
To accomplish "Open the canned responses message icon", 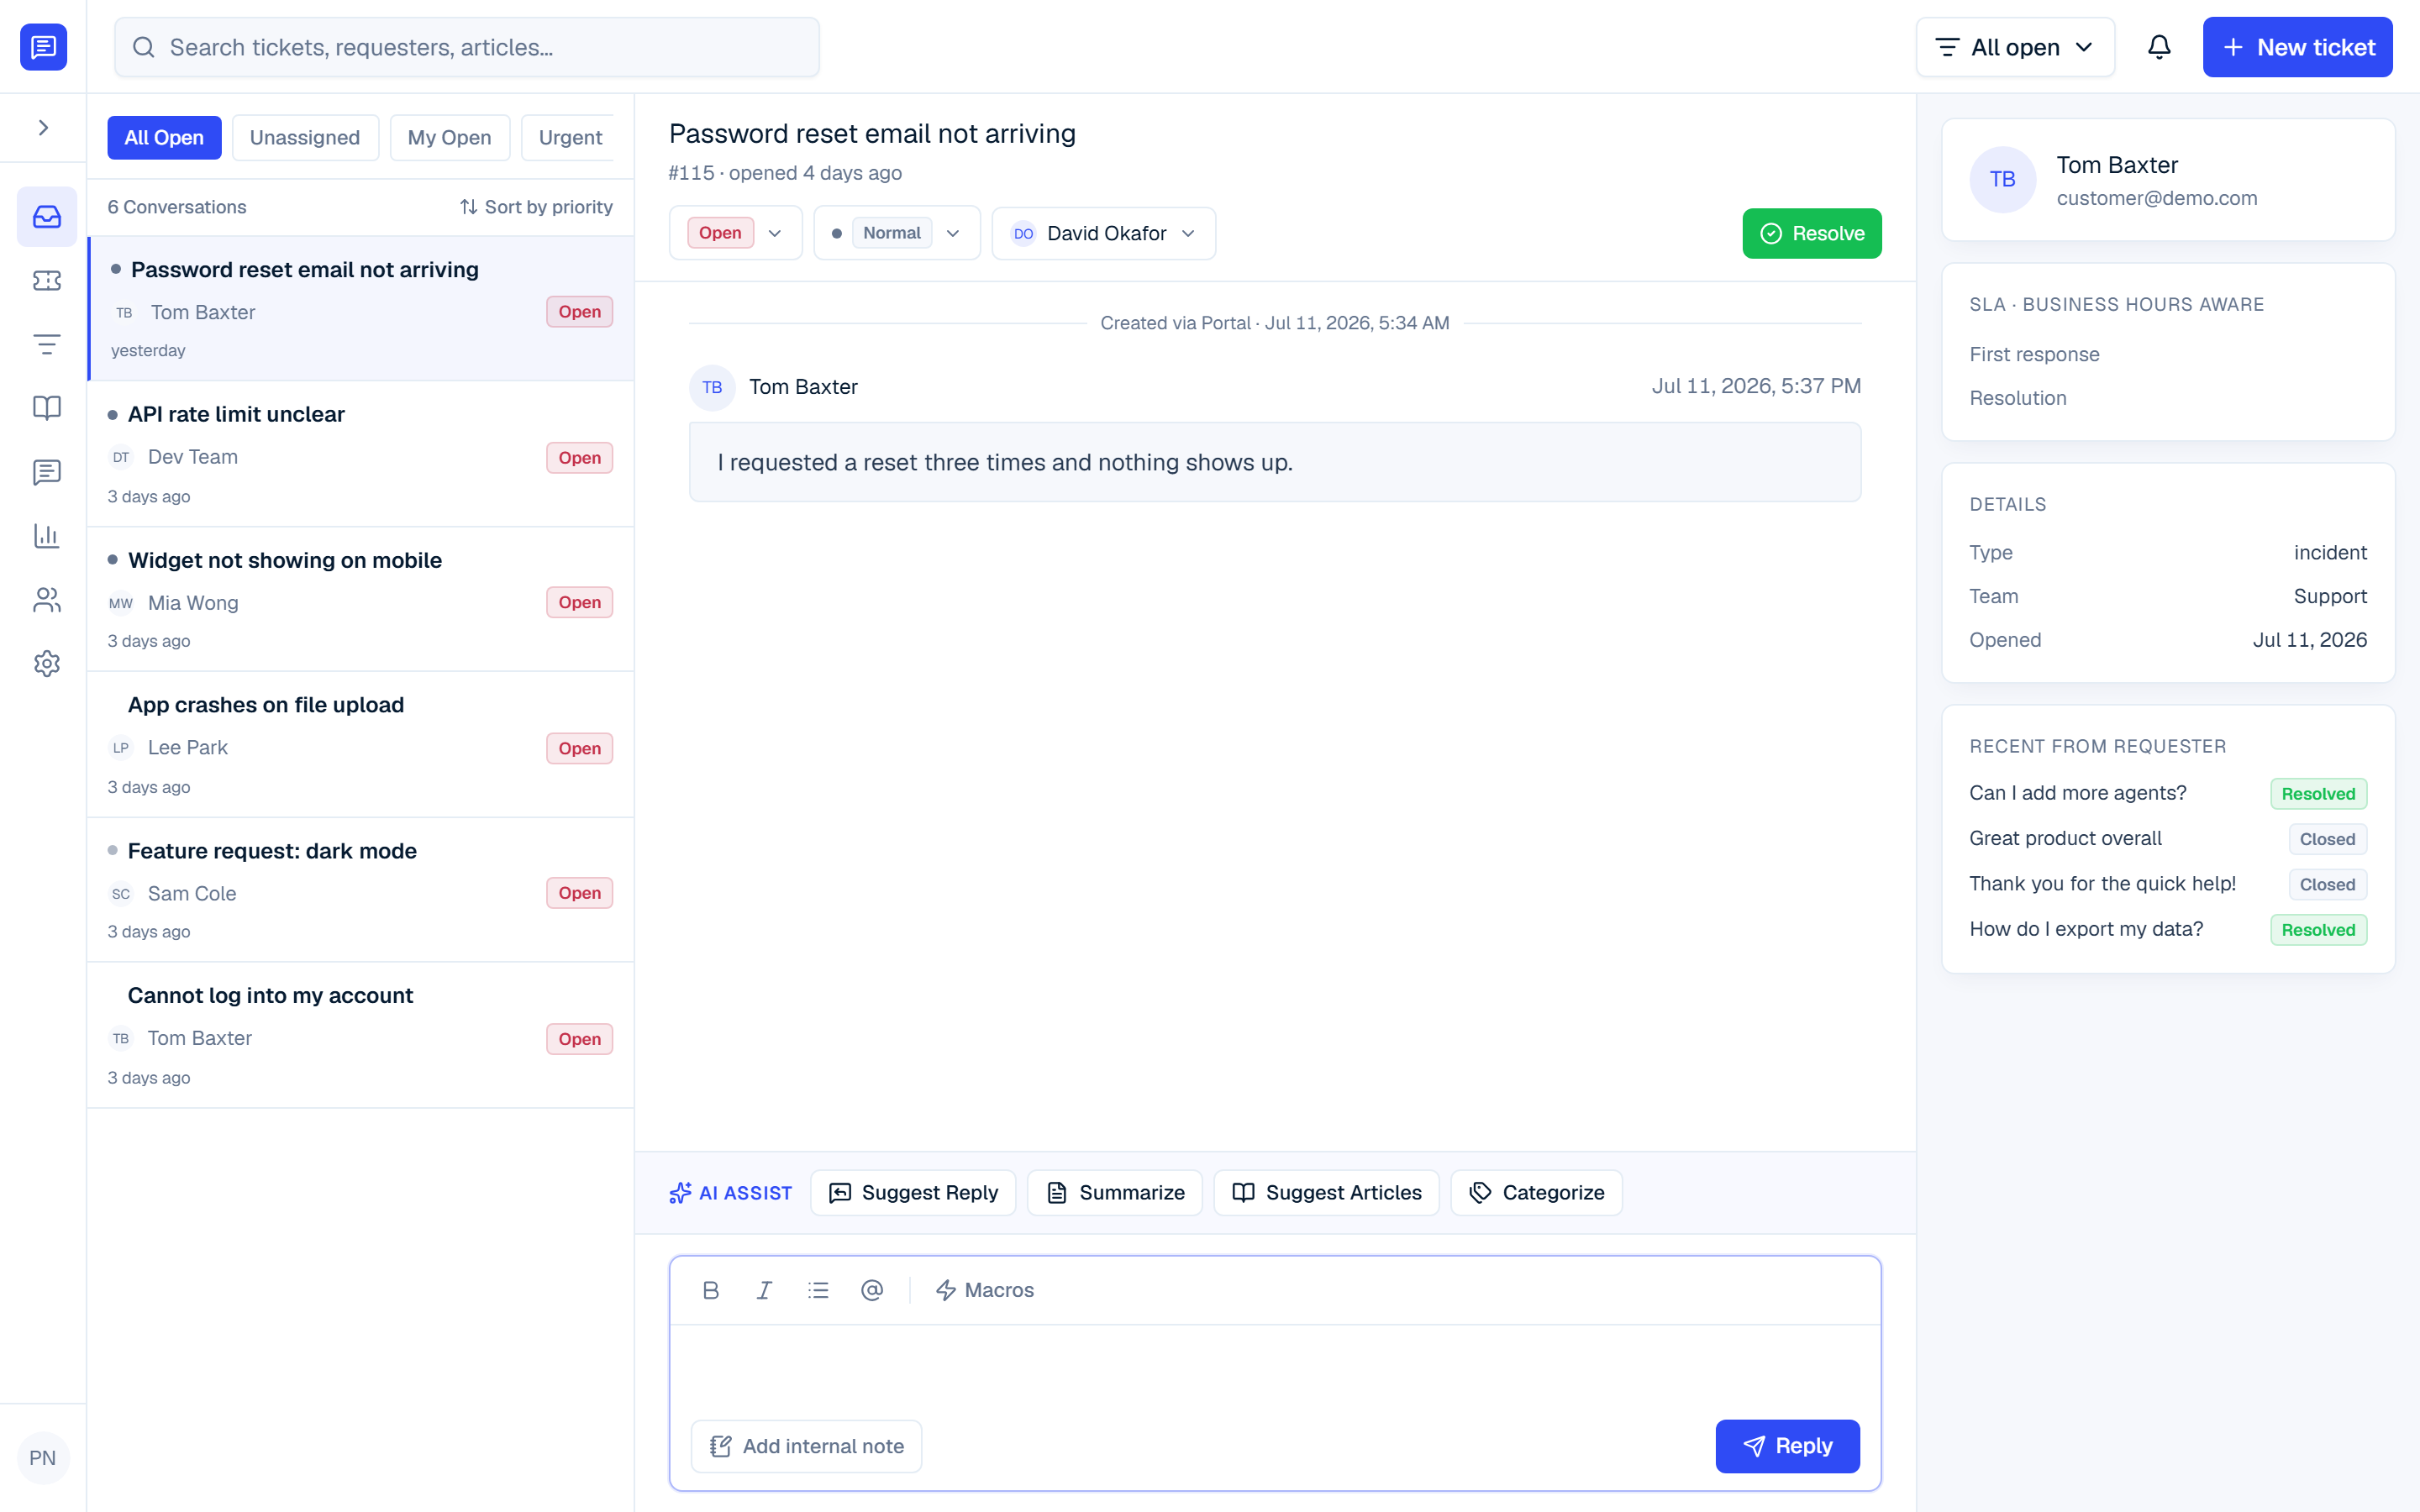I will click(x=47, y=472).
